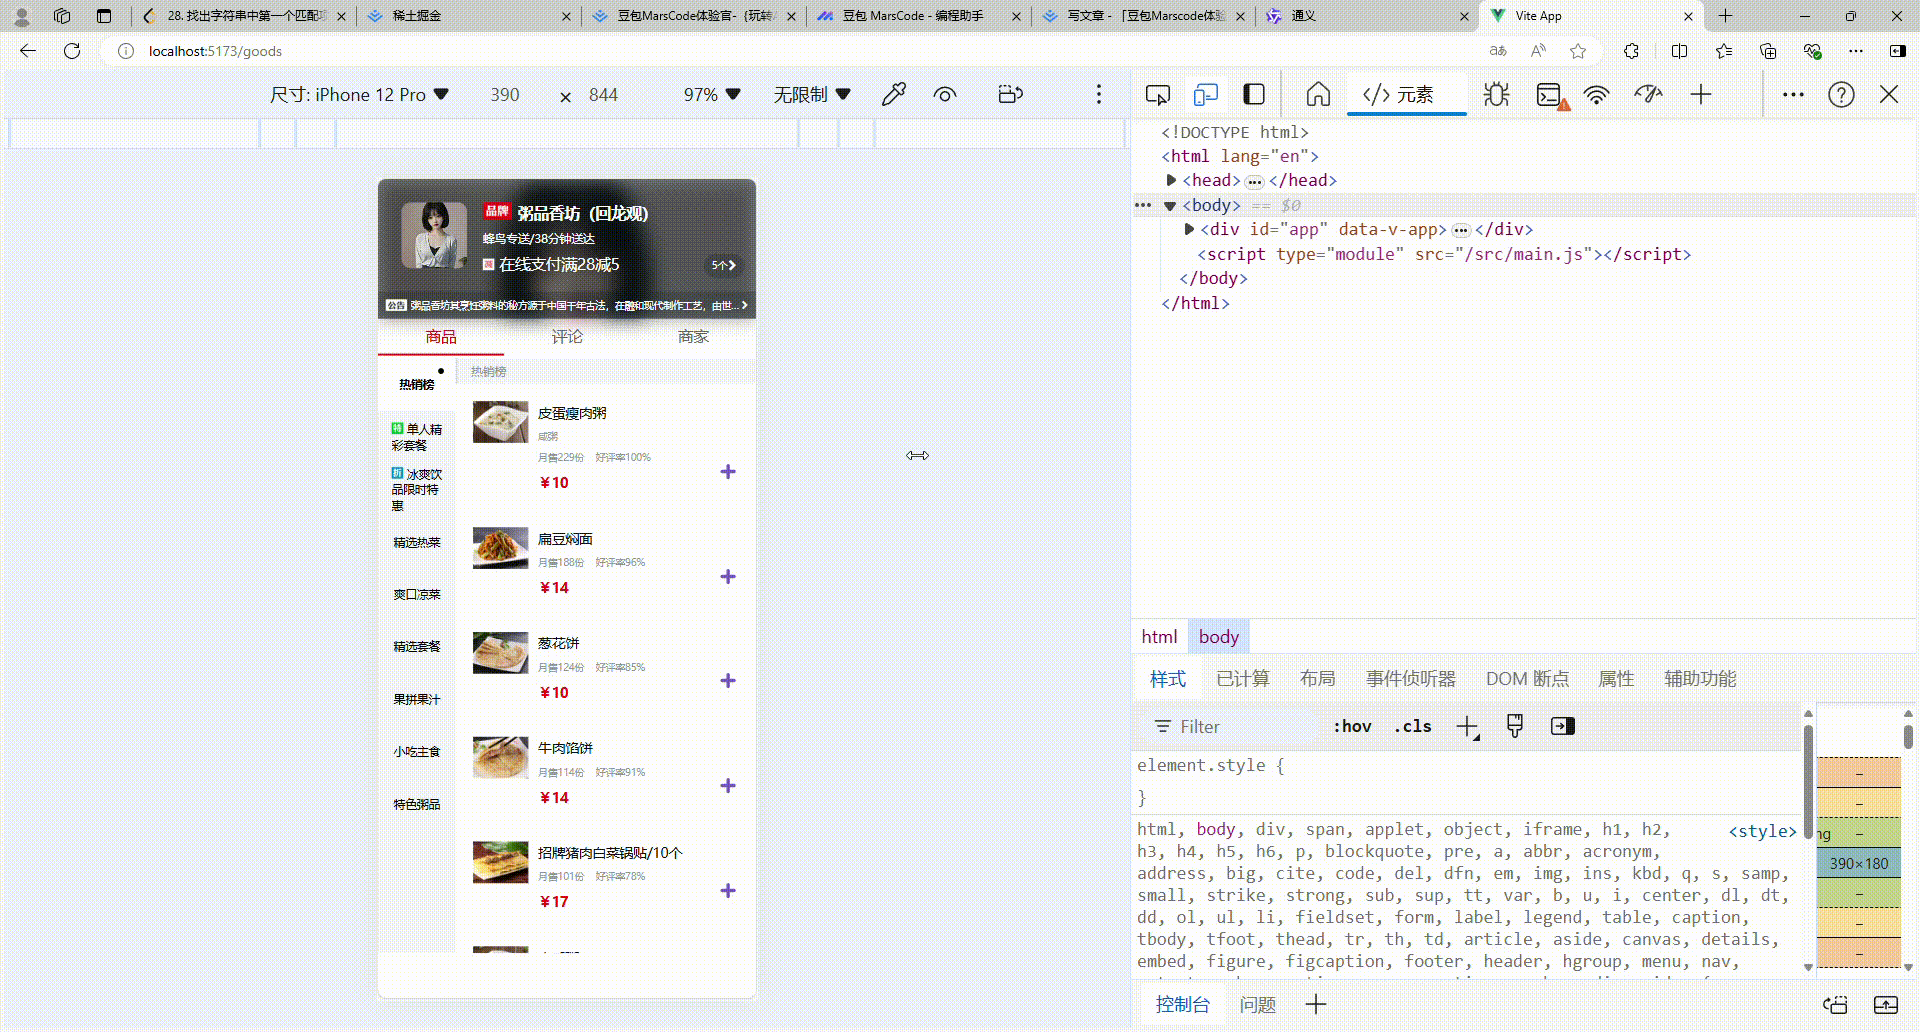Toggle :hov element state editor

(x=1352, y=726)
